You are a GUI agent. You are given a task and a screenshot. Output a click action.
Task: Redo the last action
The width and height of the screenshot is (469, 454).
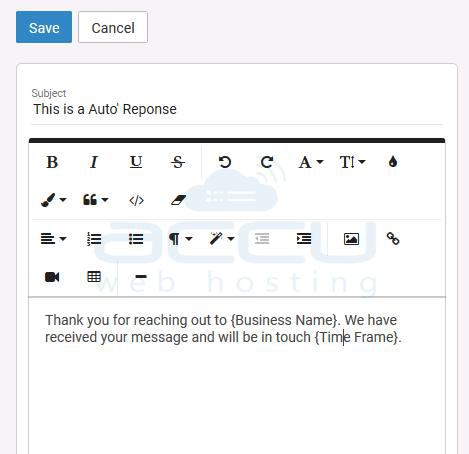[x=267, y=162]
